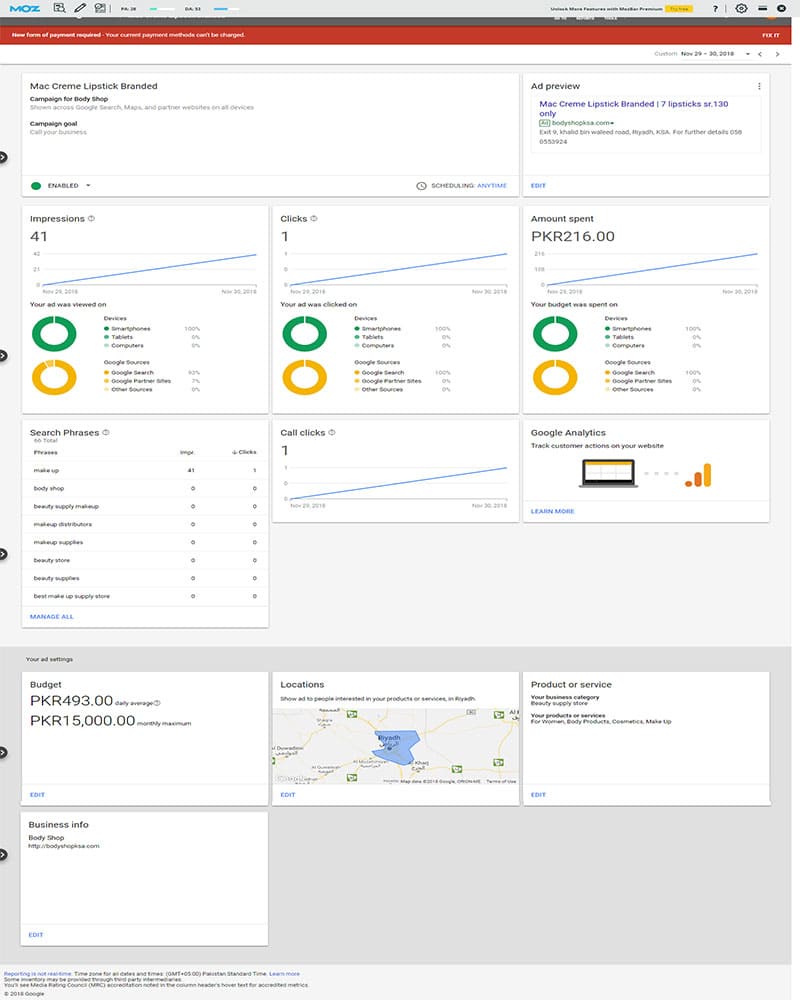Screen dimensions: 800x1000
Task: Open dropdown arrow next to bodyshopksa.com ad URL
Action: click(x=612, y=122)
